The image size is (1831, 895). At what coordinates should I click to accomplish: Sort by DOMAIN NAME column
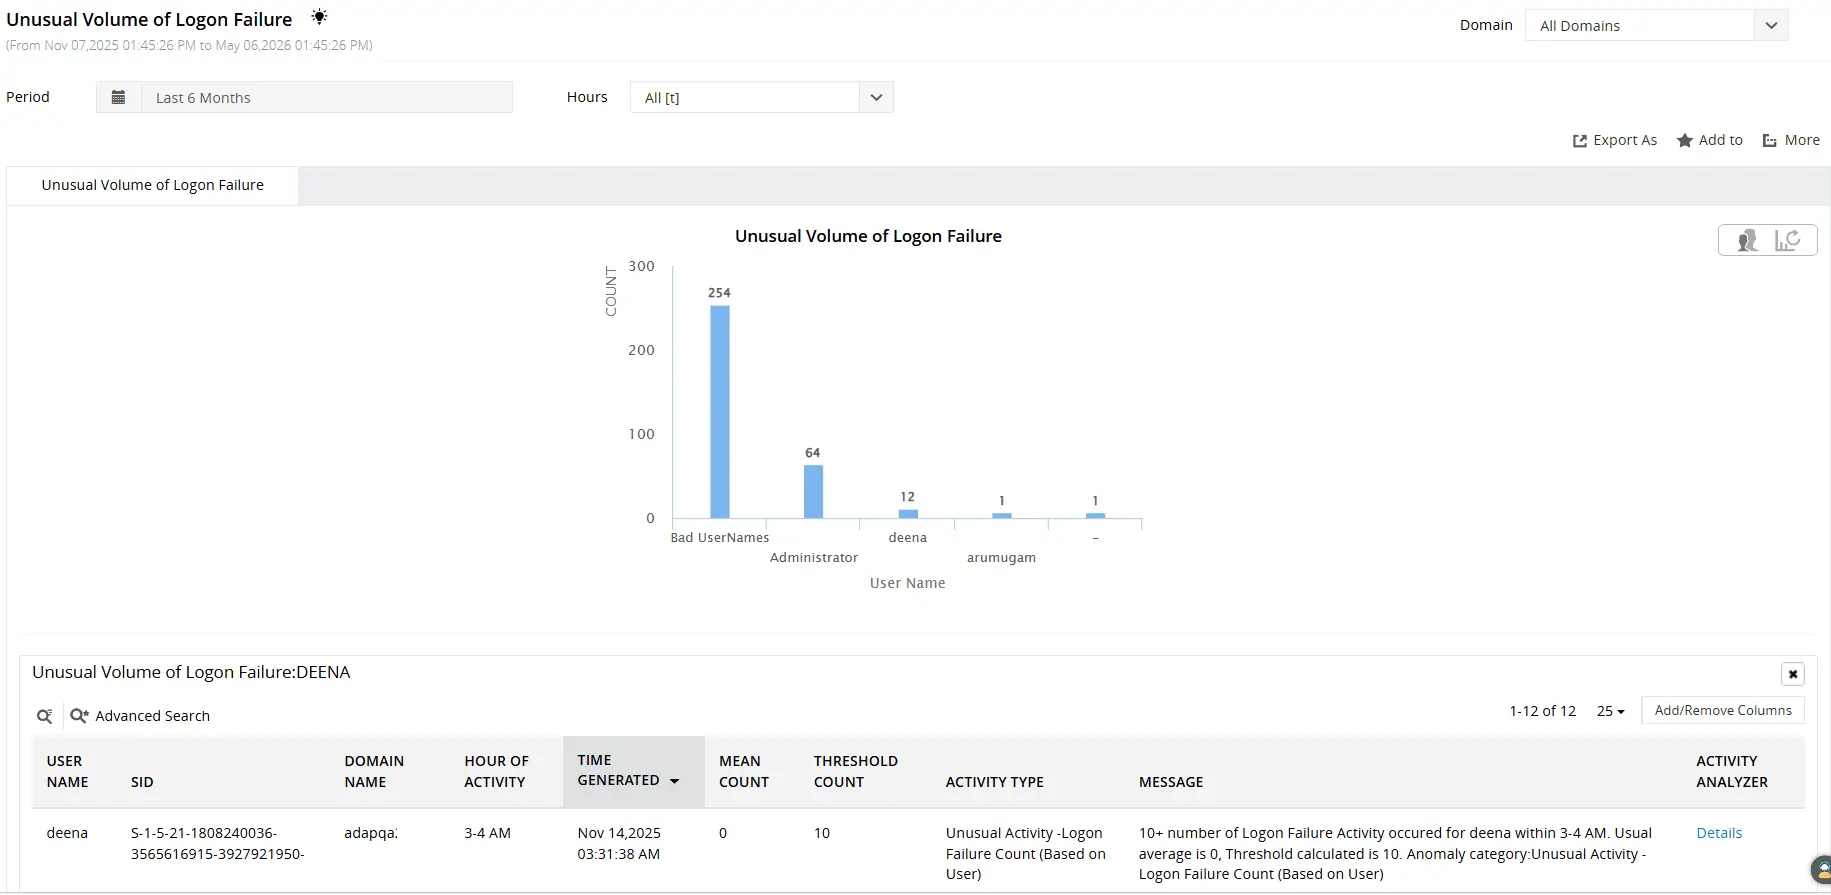(374, 772)
